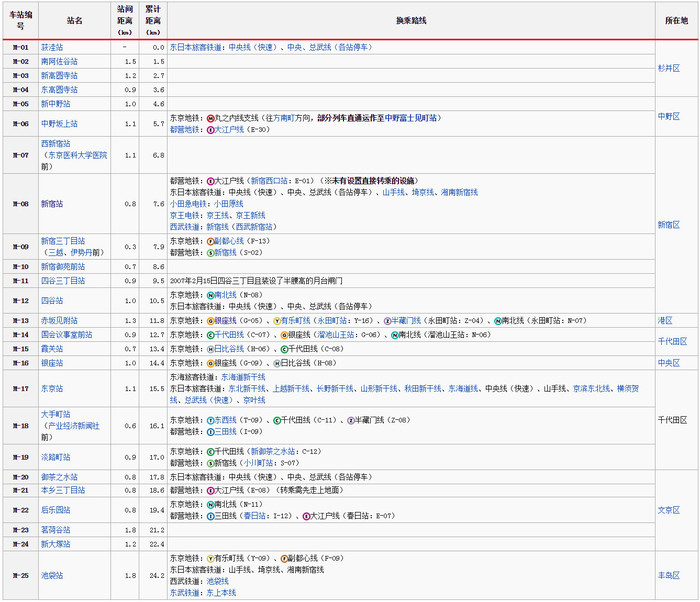The width and height of the screenshot is (700, 602).
Task: Click the brown F 副都心线 icon in the 新宿三丁目站 row
Action: point(211,242)
